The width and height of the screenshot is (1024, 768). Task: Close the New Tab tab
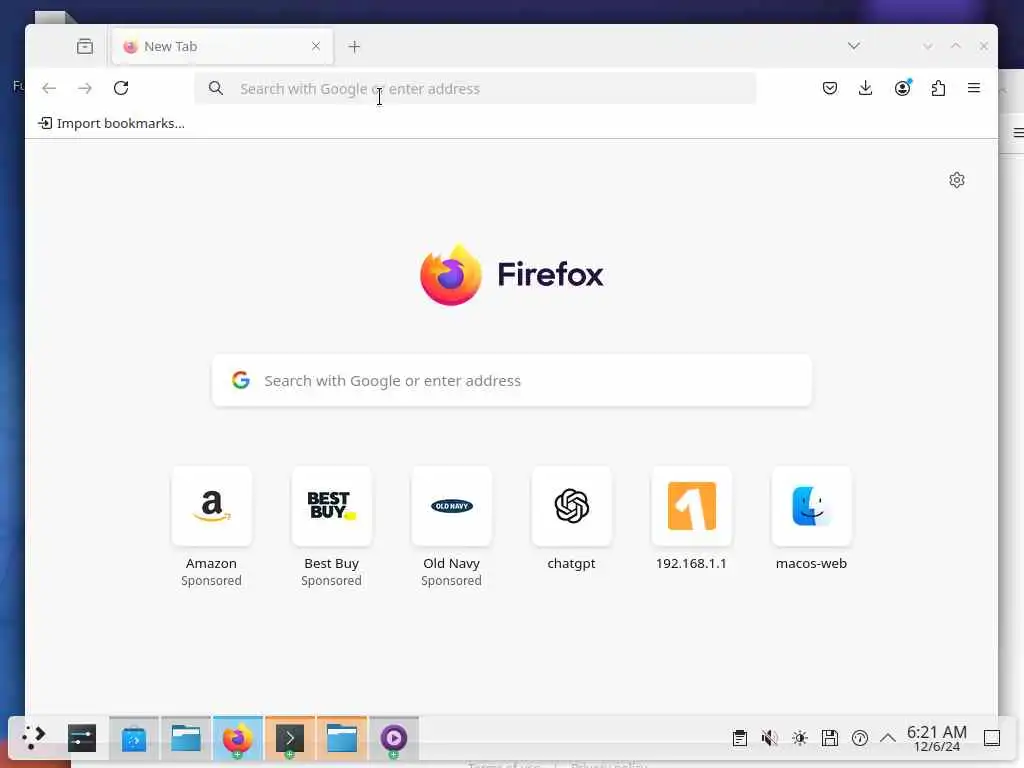tap(316, 46)
